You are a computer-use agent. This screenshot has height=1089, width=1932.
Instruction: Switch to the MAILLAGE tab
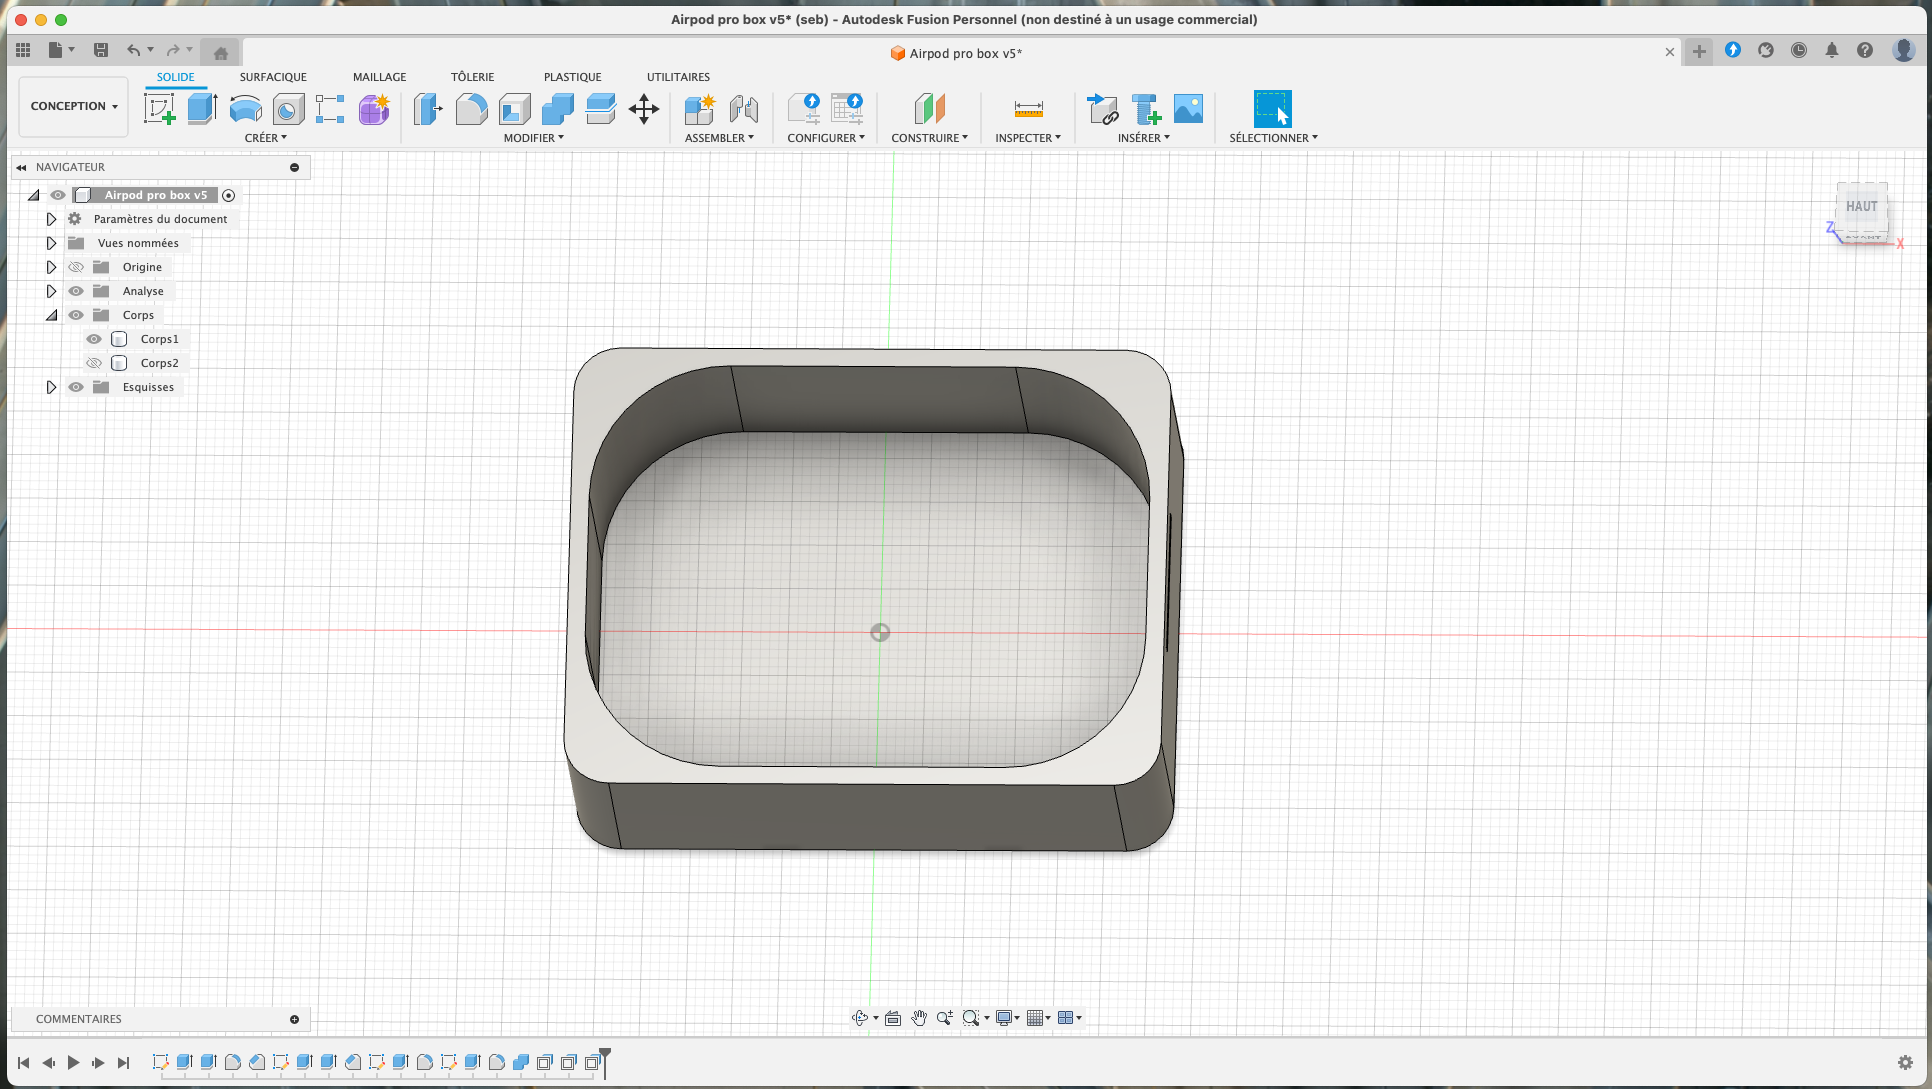point(379,77)
